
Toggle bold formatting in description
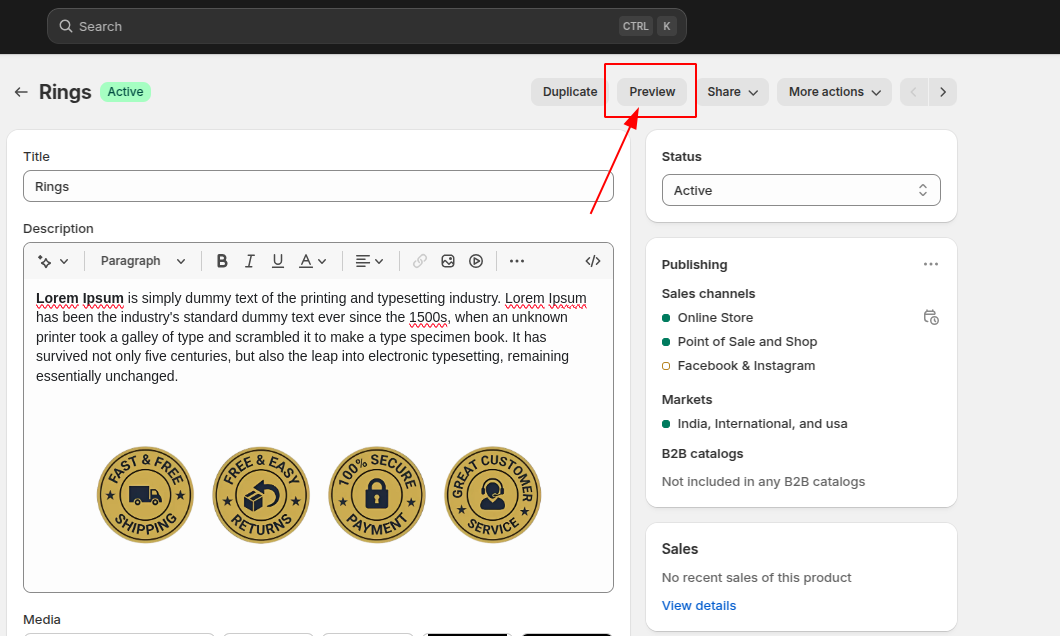click(x=222, y=261)
